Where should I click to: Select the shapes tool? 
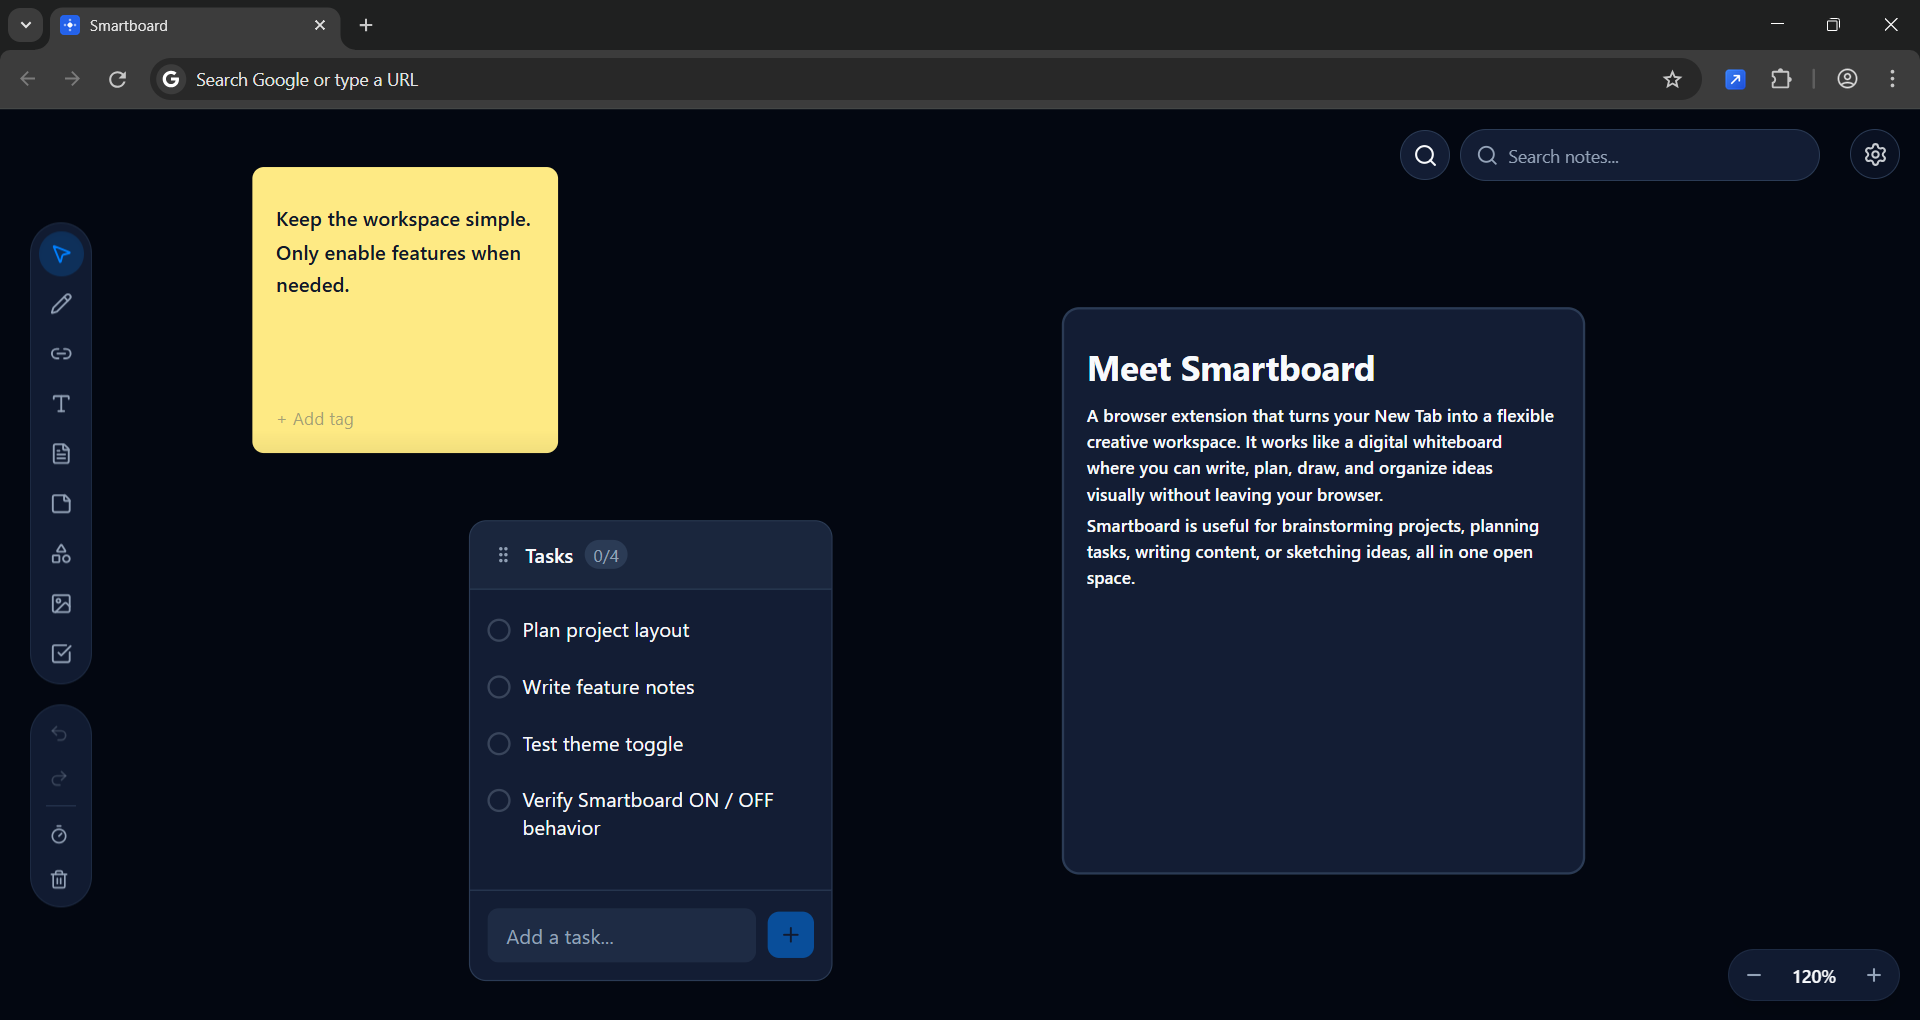[x=61, y=554]
